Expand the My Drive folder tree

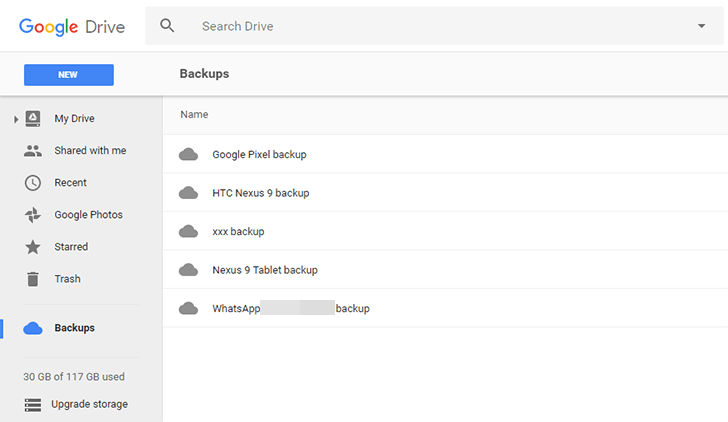16,120
